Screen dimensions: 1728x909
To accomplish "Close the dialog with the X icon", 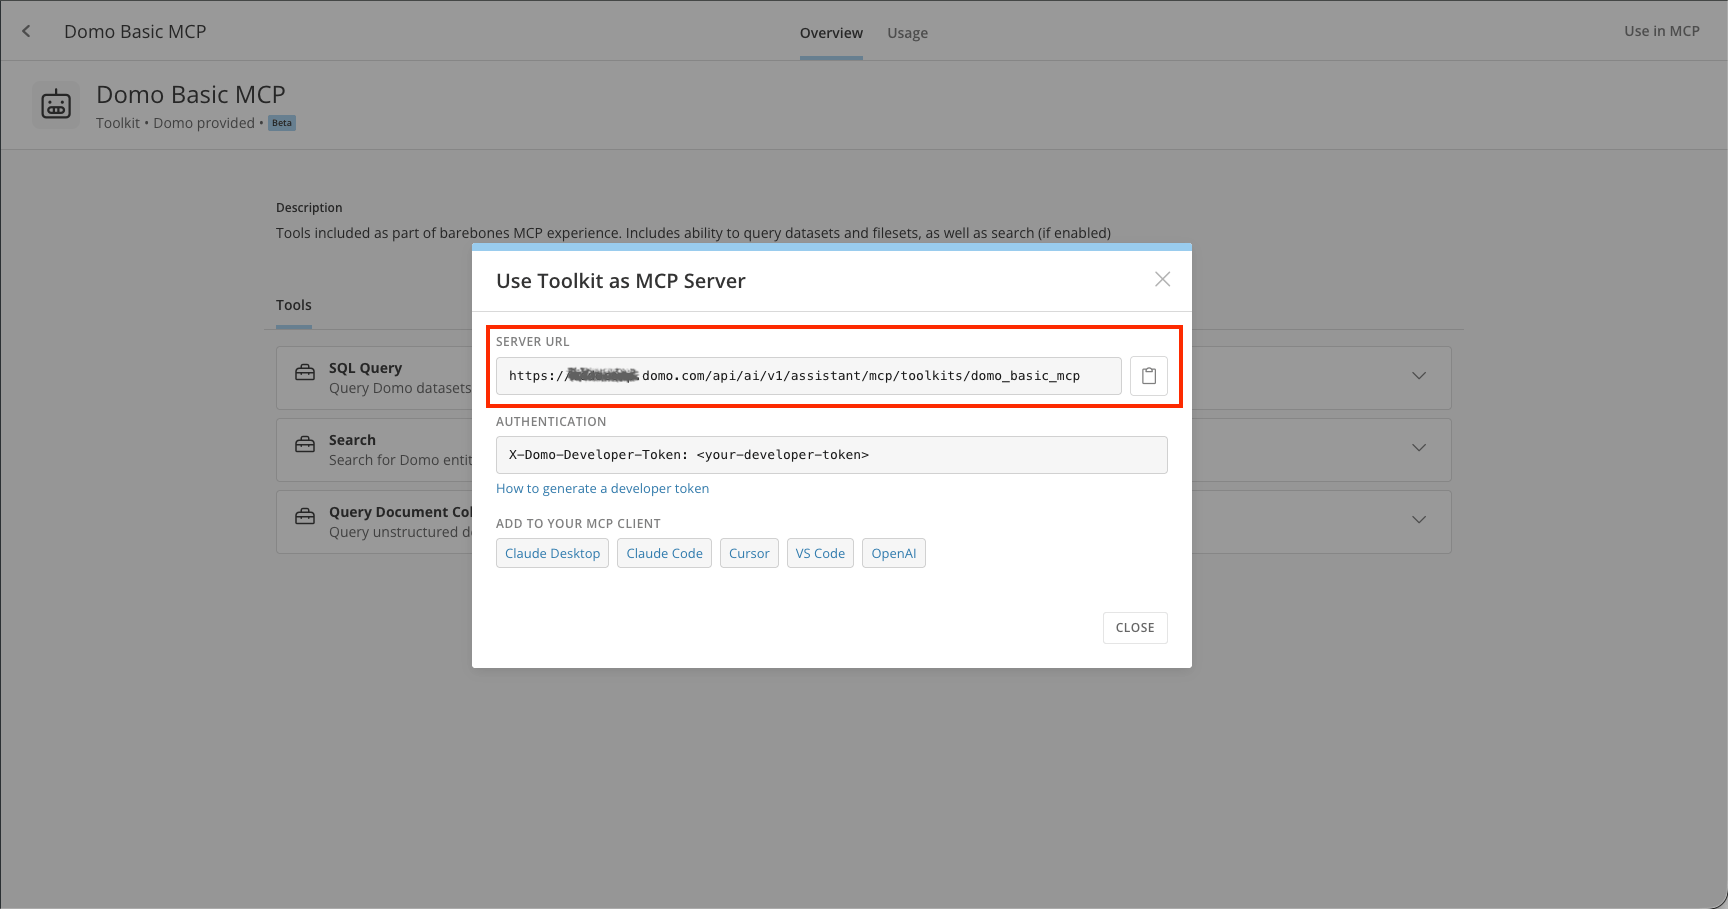I will click(x=1162, y=279).
